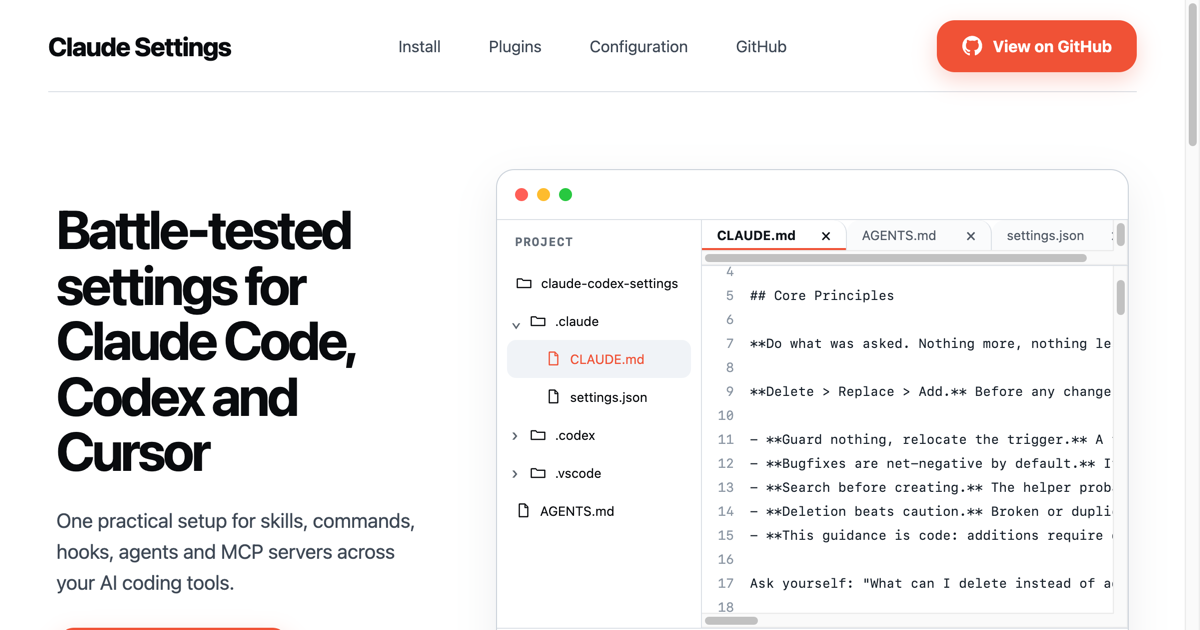Click the yellow minimize dot of mock window
The height and width of the screenshot is (630, 1200).
click(x=543, y=195)
